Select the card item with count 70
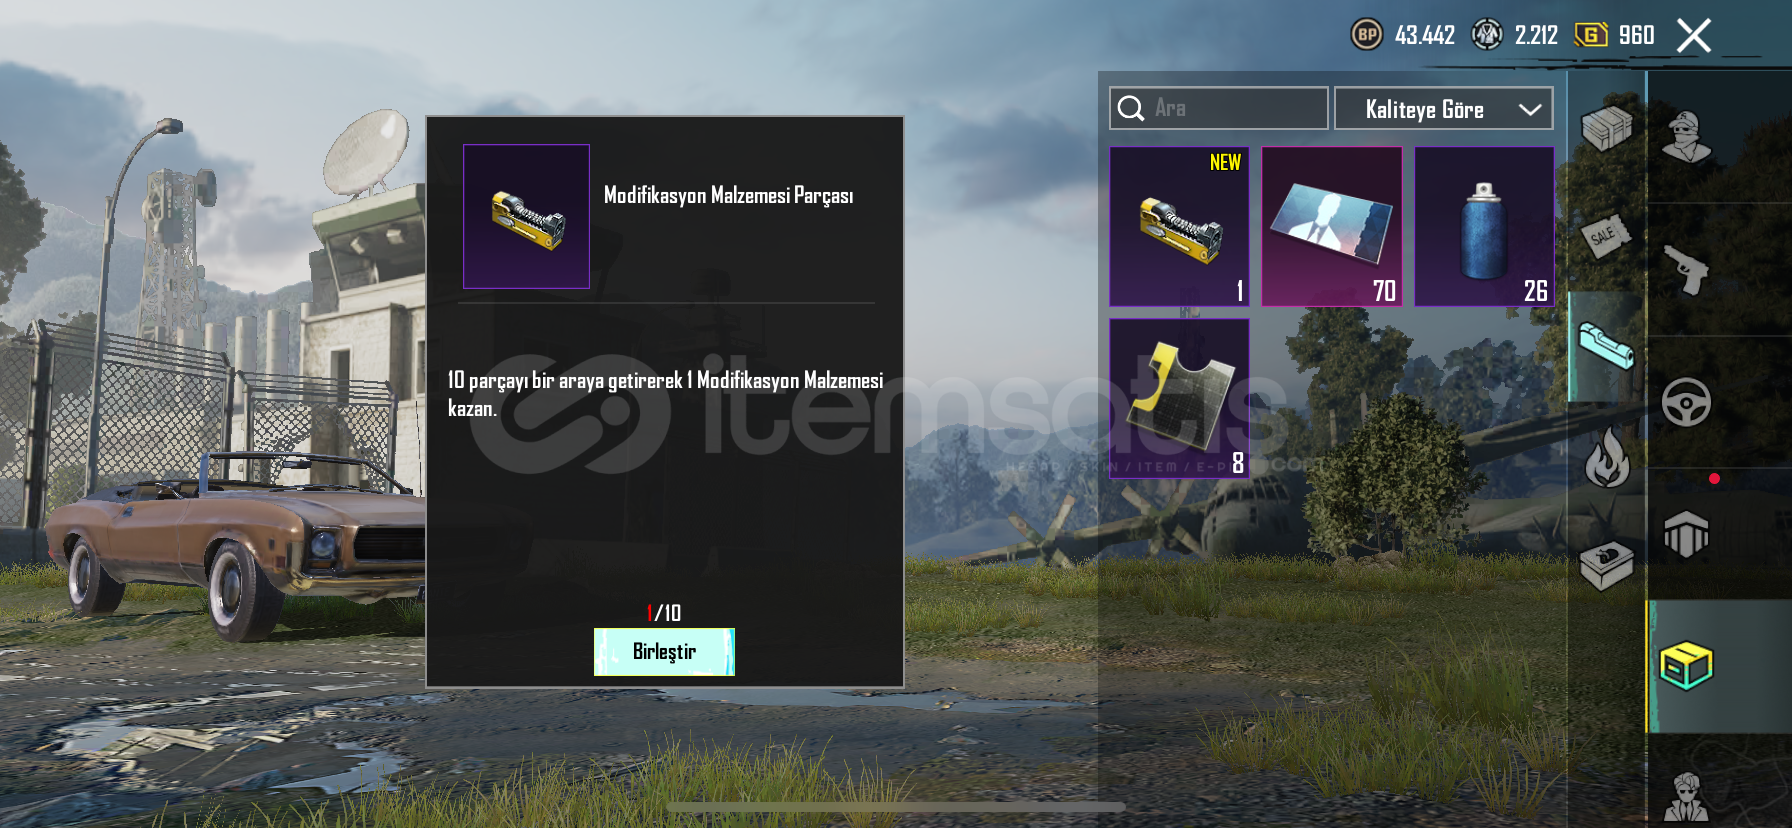1792x828 pixels. [1332, 226]
